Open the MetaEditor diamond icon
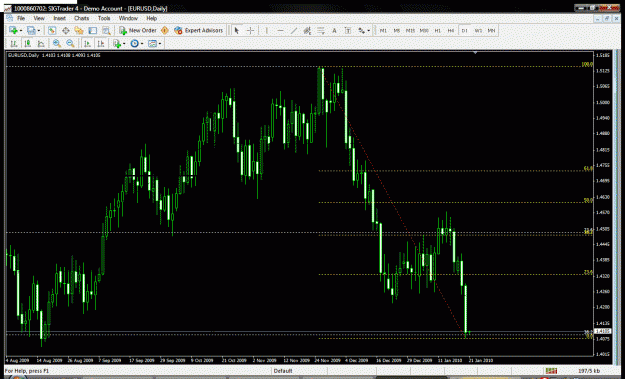The width and height of the screenshot is (625, 379). pos(165,30)
